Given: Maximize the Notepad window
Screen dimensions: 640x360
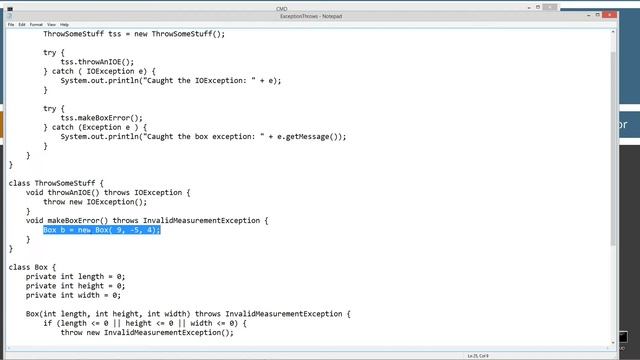Looking at the screenshot, I should click(x=598, y=15).
